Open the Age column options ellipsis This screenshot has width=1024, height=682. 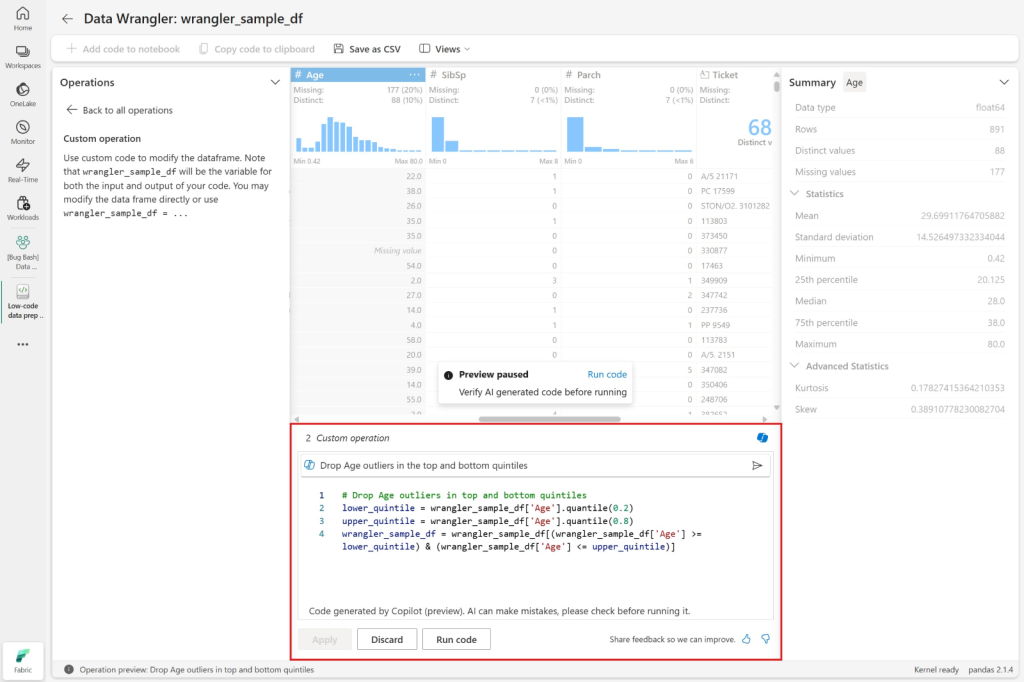coord(414,75)
